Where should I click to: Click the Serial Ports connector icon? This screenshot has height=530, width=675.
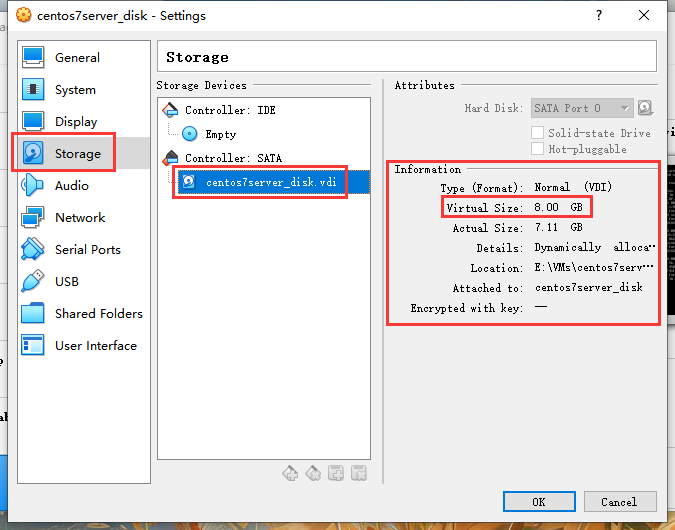[x=33, y=249]
